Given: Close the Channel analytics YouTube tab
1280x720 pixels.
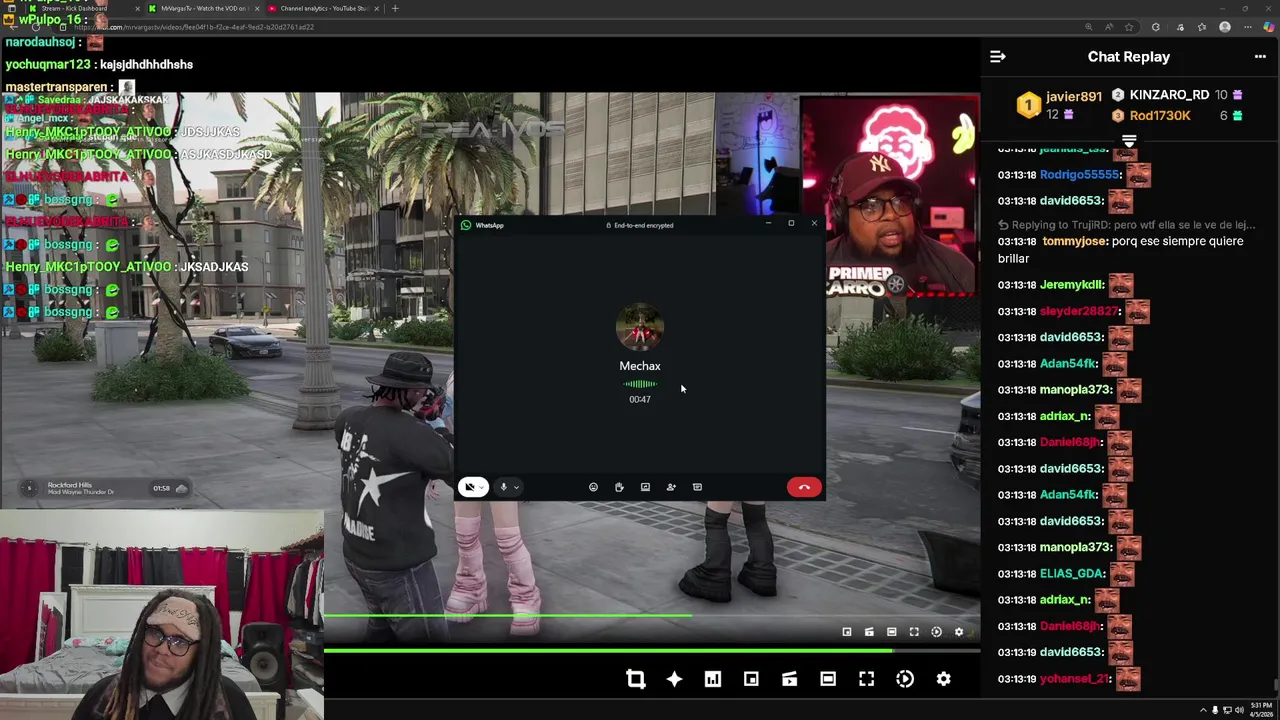Looking at the screenshot, I should click(x=376, y=8).
